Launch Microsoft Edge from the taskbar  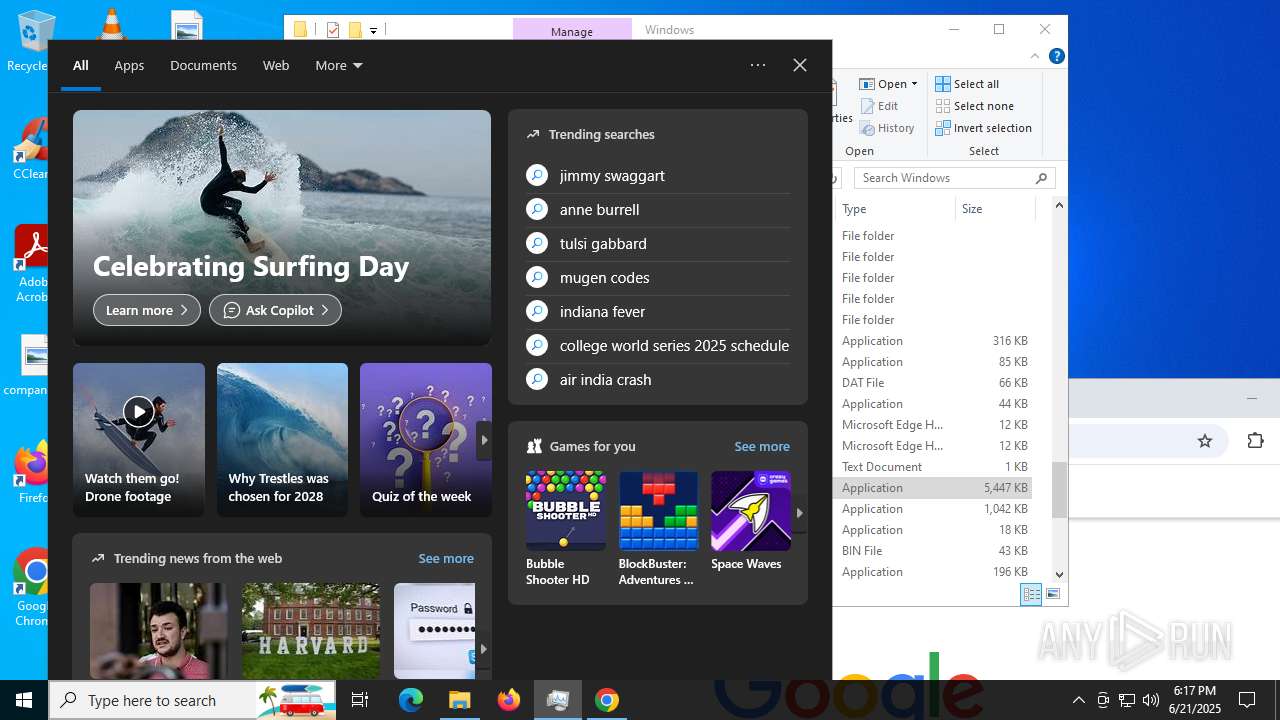tap(411, 700)
